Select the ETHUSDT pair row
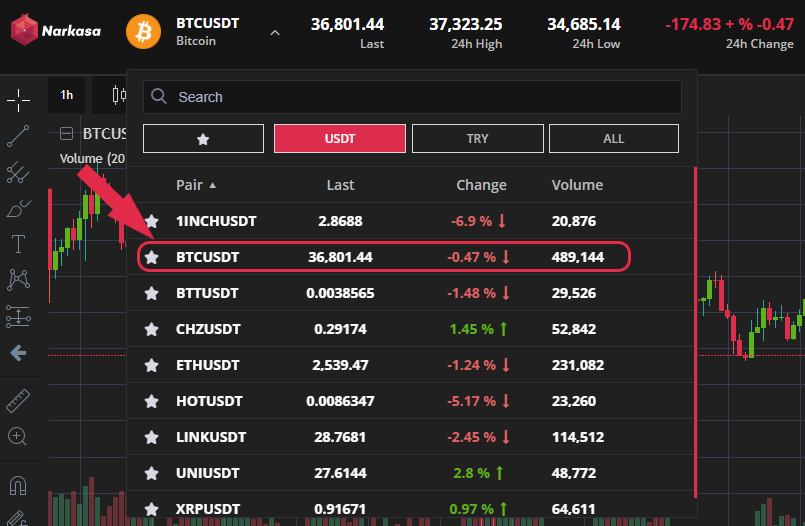The image size is (805, 526). coord(410,365)
